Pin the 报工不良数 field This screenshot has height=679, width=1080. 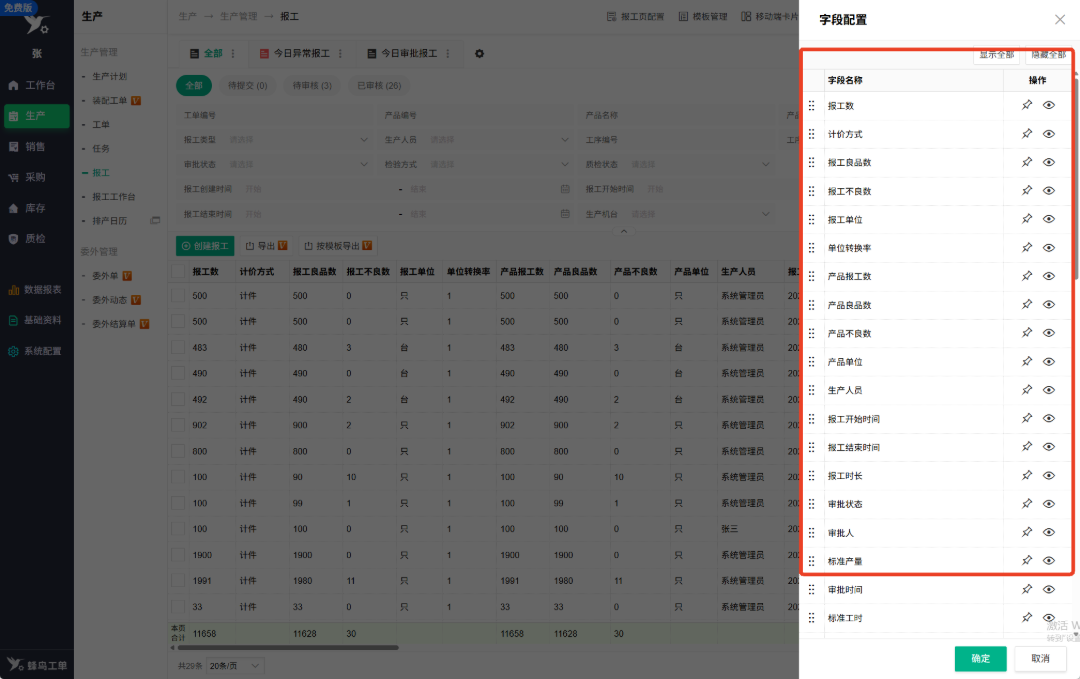pos(1026,191)
